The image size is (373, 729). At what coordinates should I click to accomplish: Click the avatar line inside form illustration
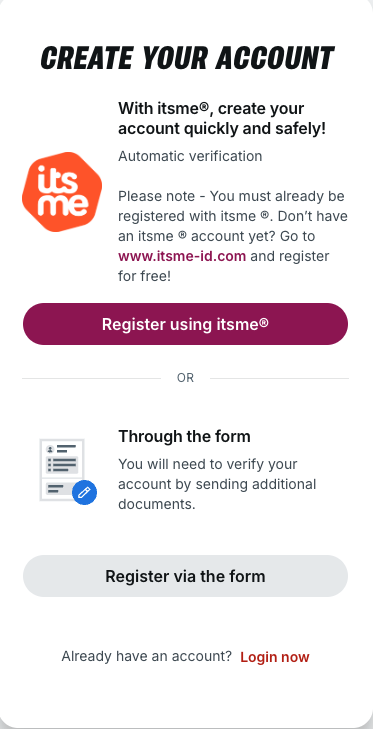tap(62, 449)
